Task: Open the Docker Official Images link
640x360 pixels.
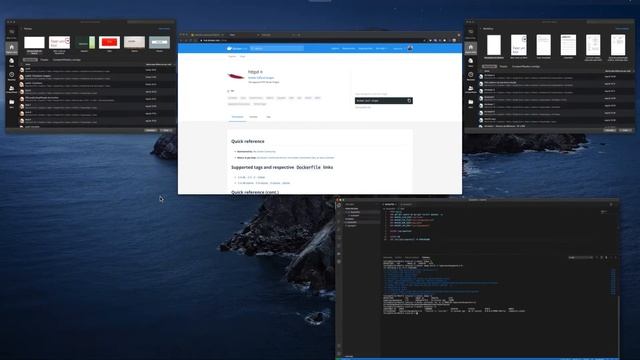Action: click(261, 78)
